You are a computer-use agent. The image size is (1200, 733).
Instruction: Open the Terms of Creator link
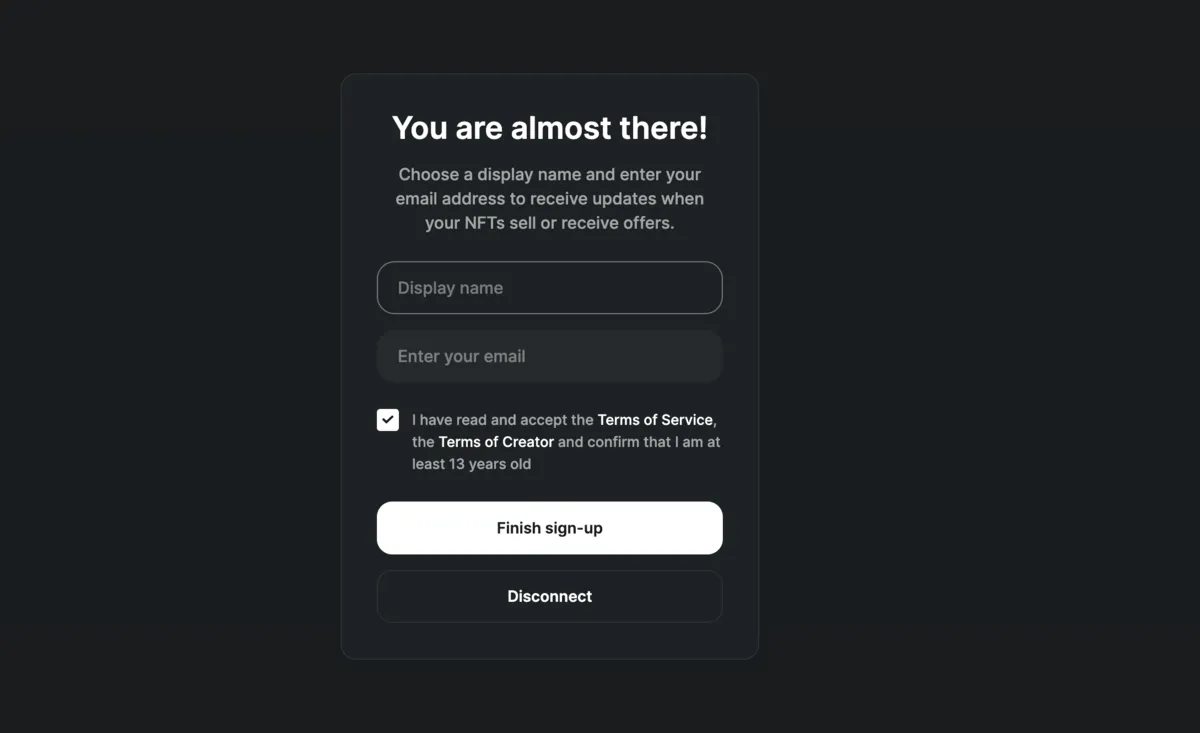(496, 442)
